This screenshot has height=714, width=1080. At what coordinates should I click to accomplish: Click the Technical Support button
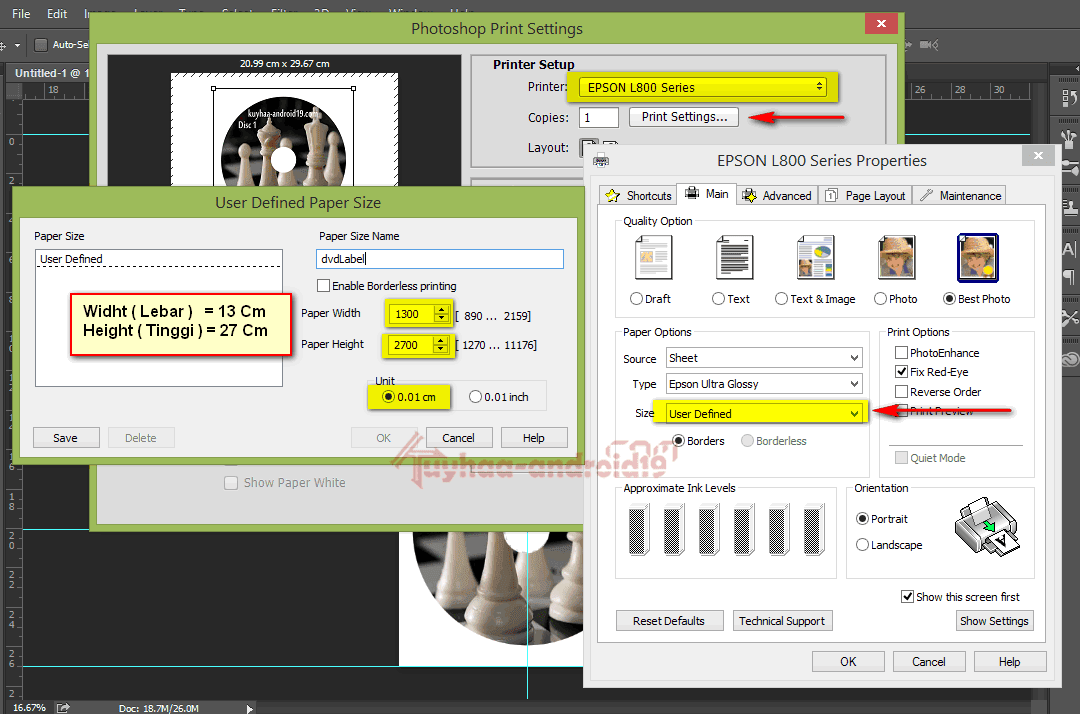pos(782,620)
